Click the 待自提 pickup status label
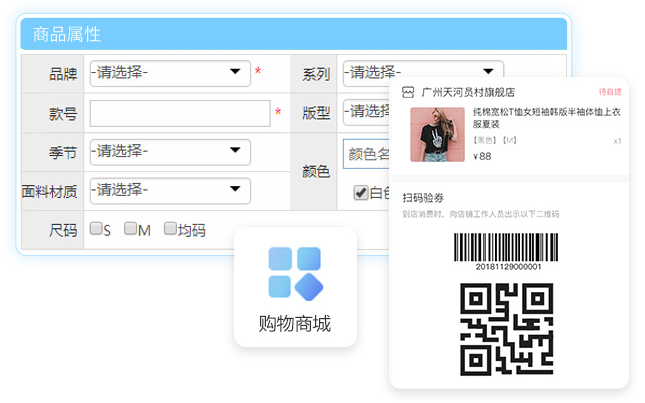645x403 pixels. coord(610,92)
